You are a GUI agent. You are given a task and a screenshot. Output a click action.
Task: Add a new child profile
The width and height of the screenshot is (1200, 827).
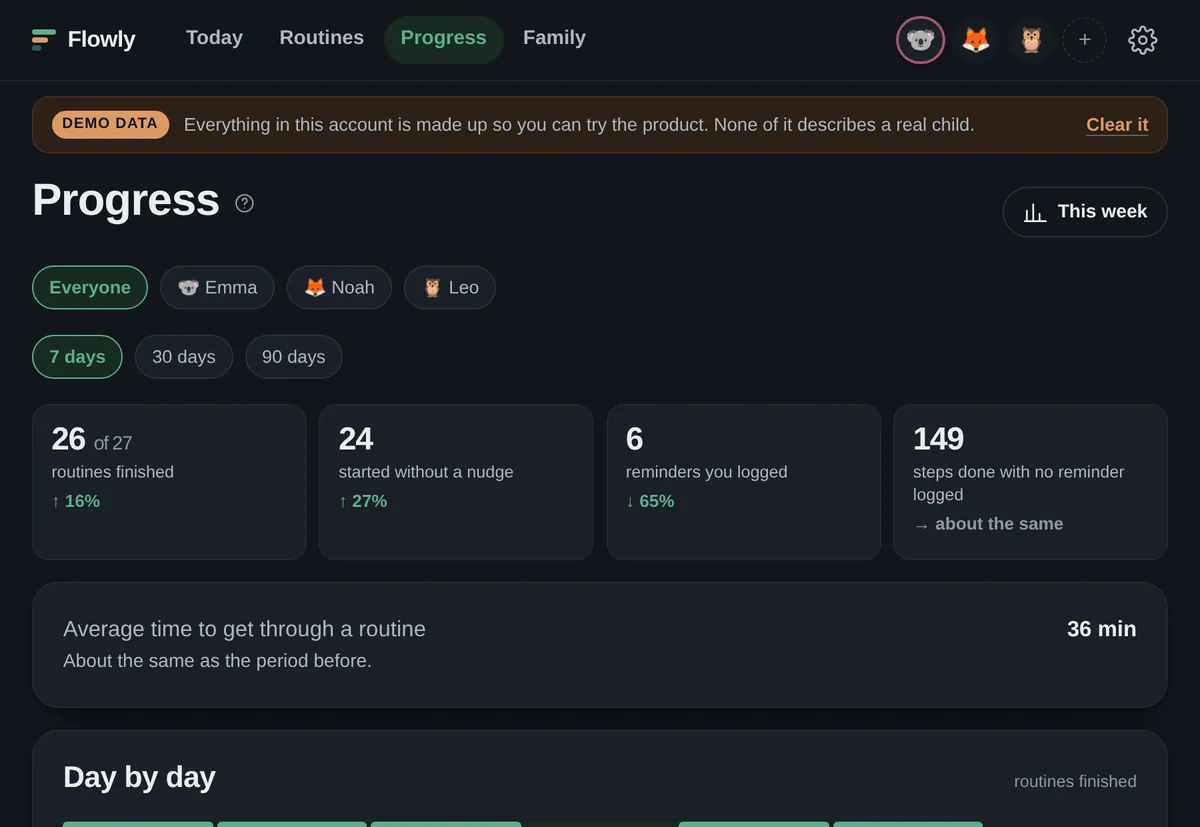(x=1085, y=40)
